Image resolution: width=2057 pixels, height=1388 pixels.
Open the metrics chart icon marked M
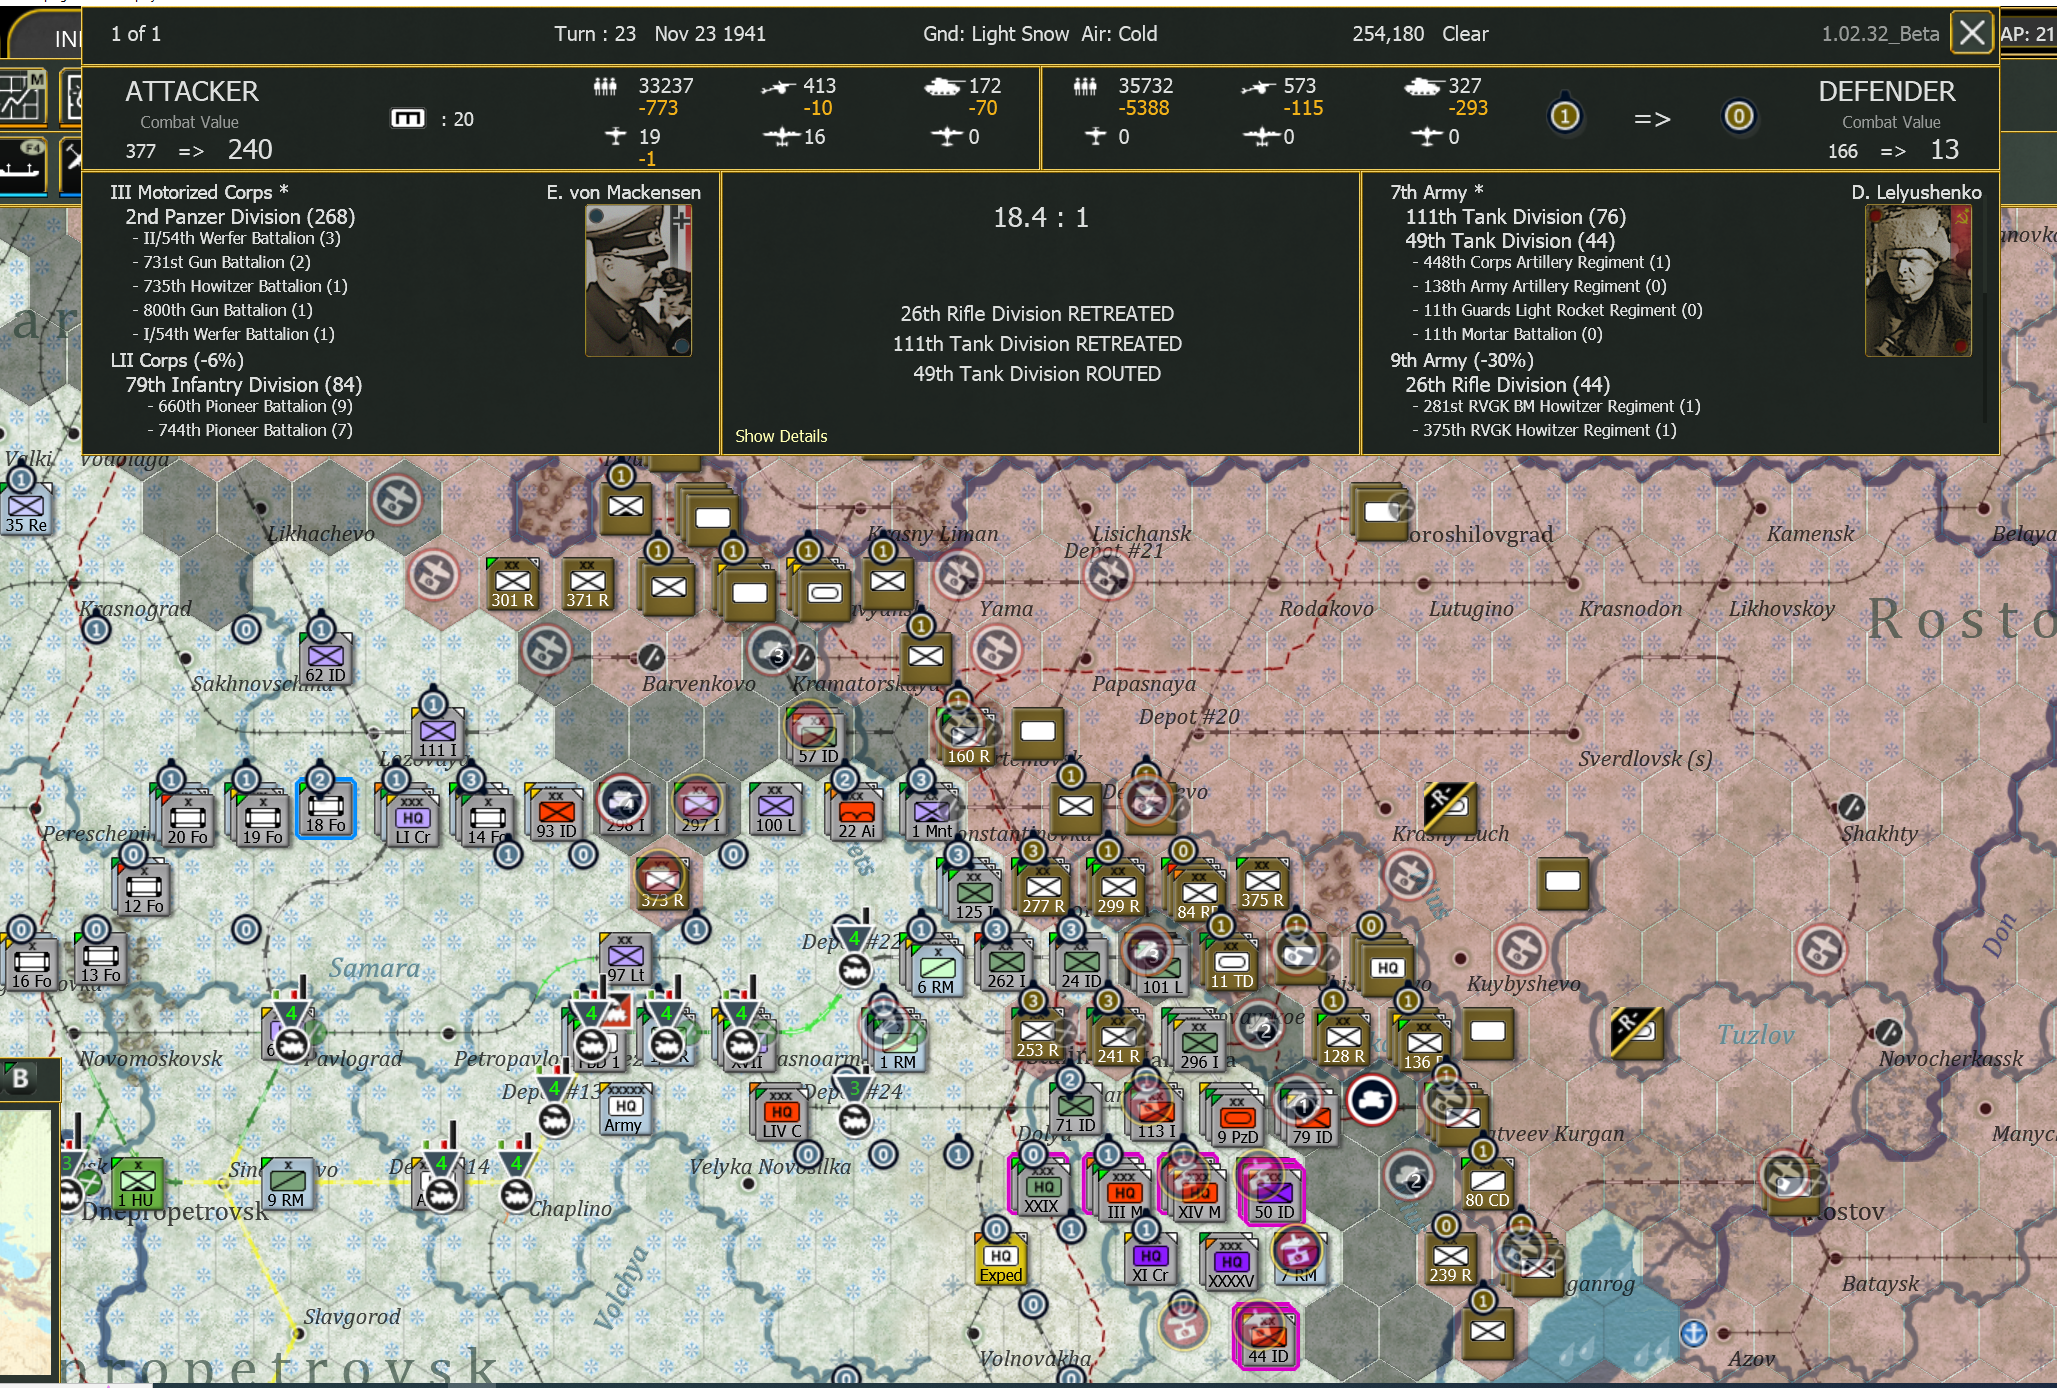[x=22, y=97]
